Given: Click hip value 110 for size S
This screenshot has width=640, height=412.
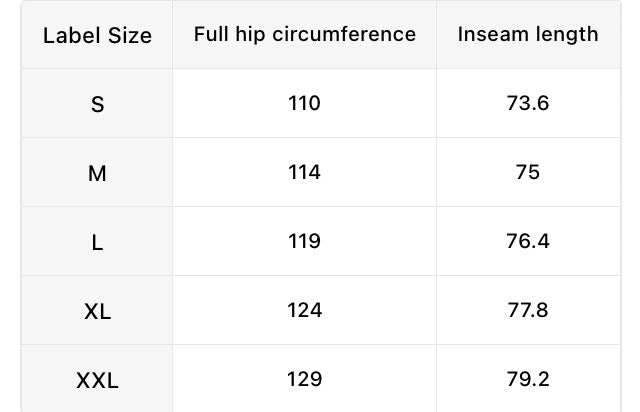Looking at the screenshot, I should click(x=304, y=103).
